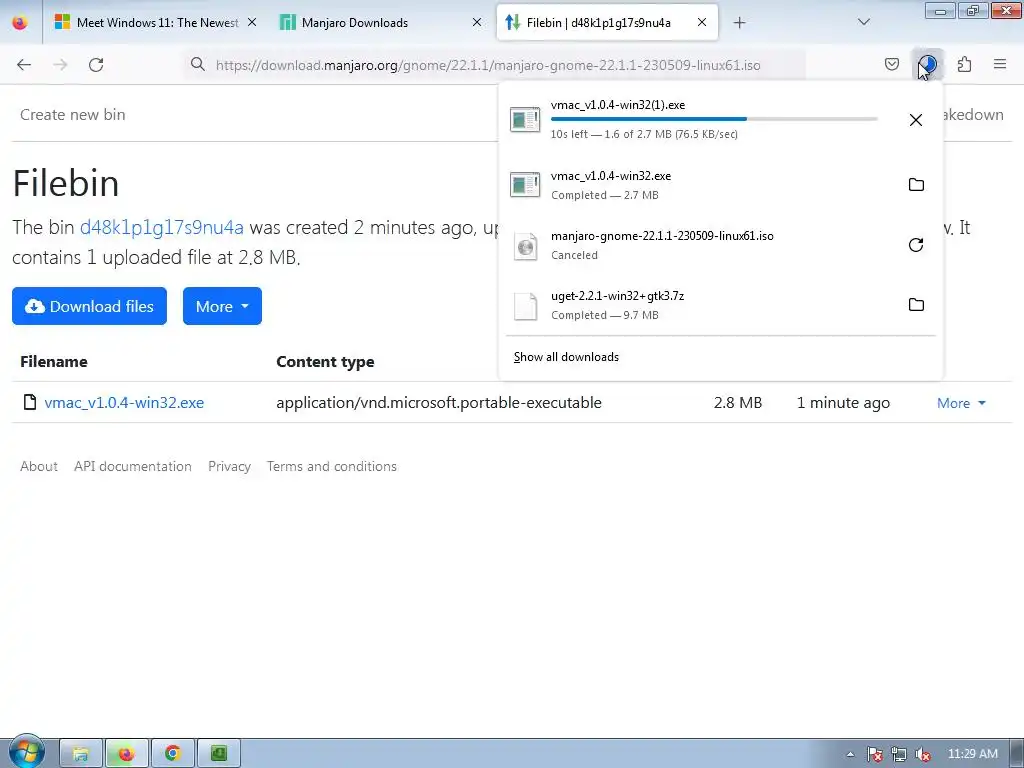Image resolution: width=1024 pixels, height=768 pixels.
Task: Cancel the vmac_v1.0.4-win32(1).exe download
Action: (916, 120)
